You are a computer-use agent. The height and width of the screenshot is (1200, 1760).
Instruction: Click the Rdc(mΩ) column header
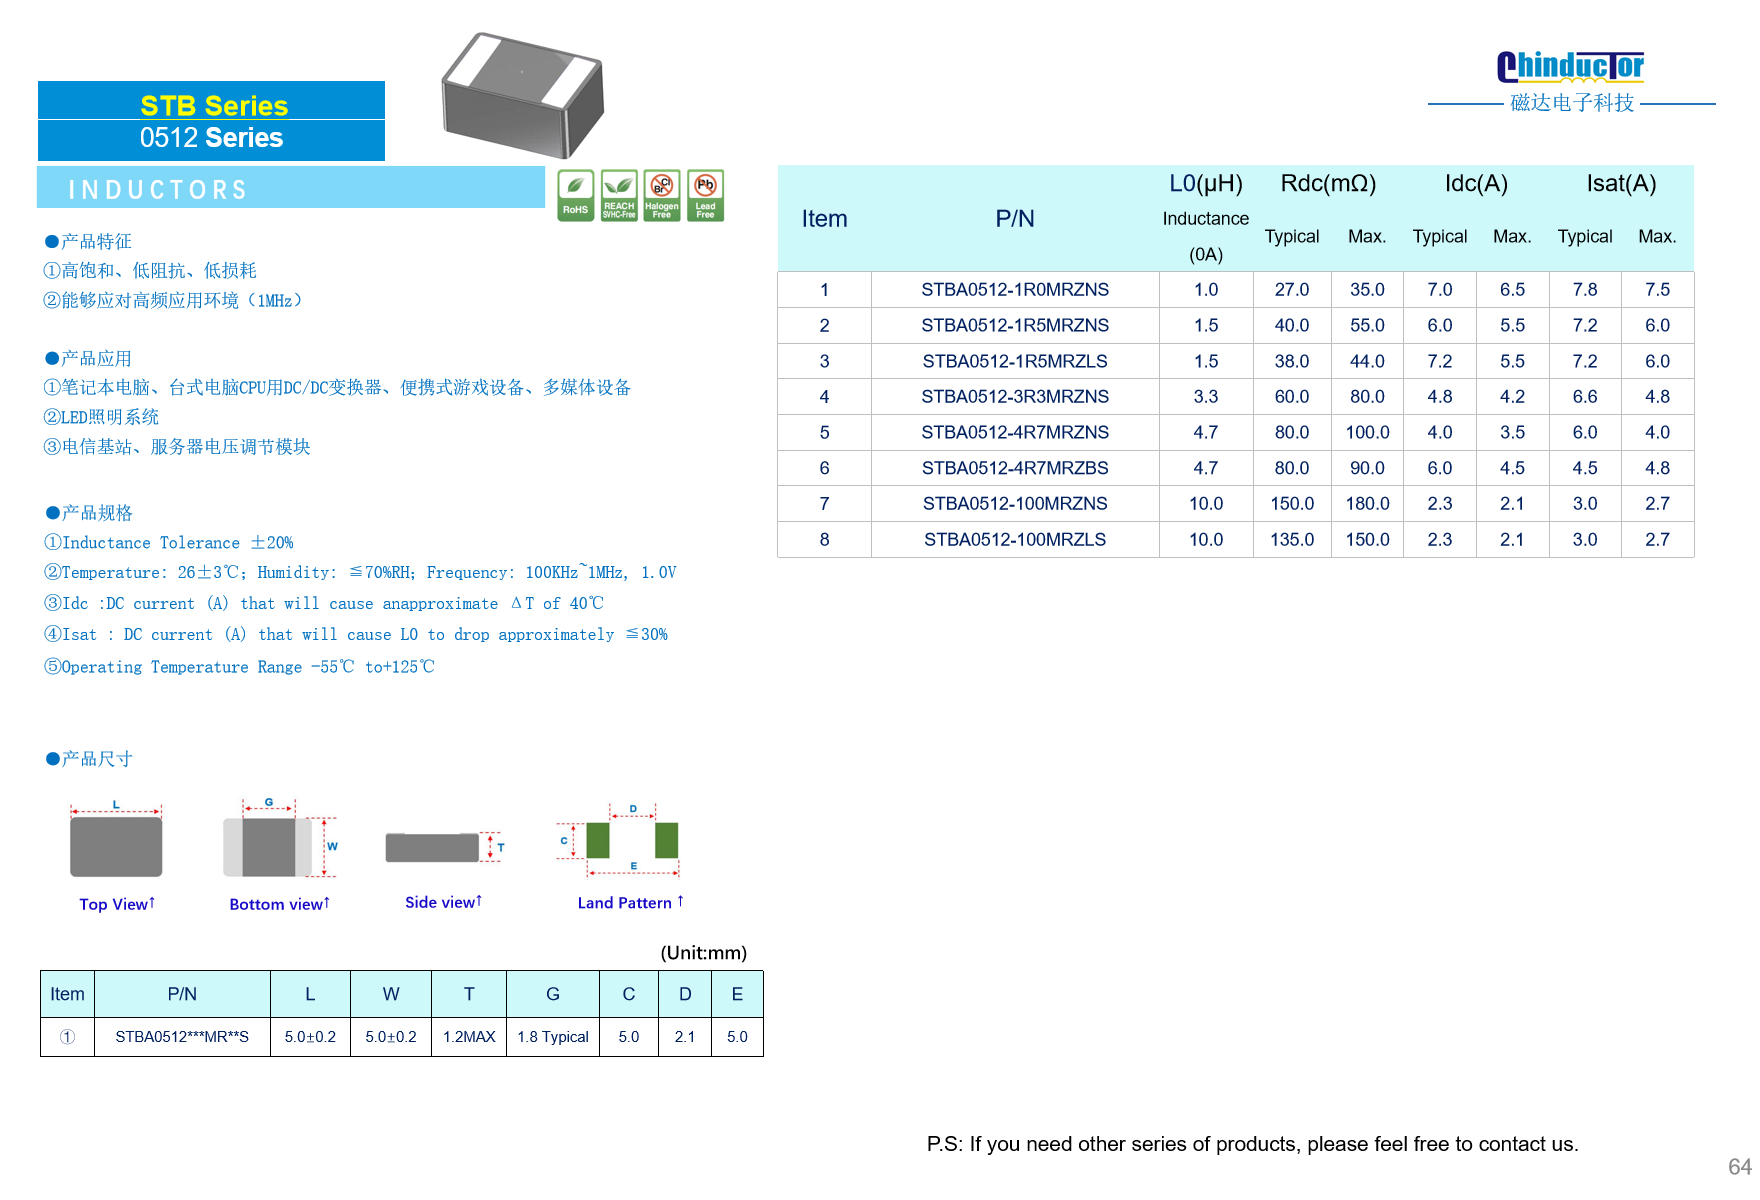(1328, 184)
